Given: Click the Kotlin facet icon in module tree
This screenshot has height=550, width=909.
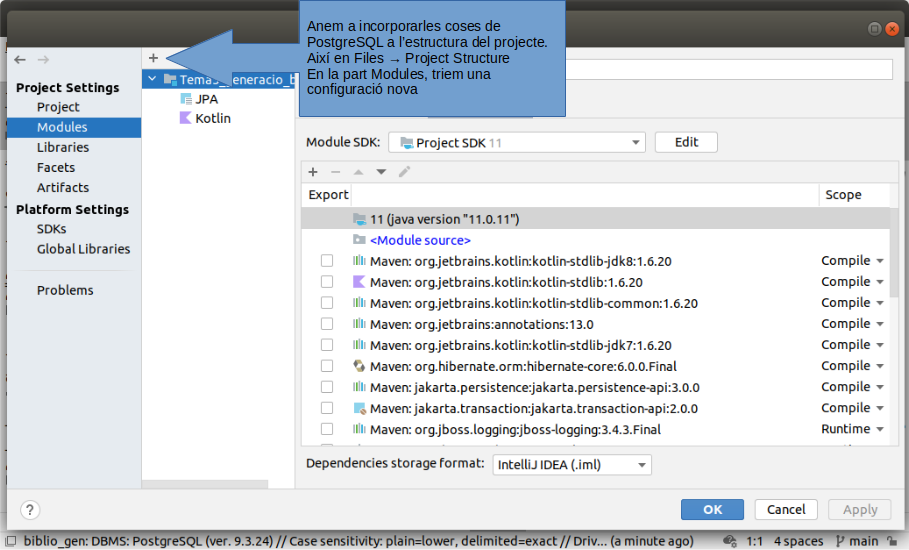Looking at the screenshot, I should [x=186, y=118].
